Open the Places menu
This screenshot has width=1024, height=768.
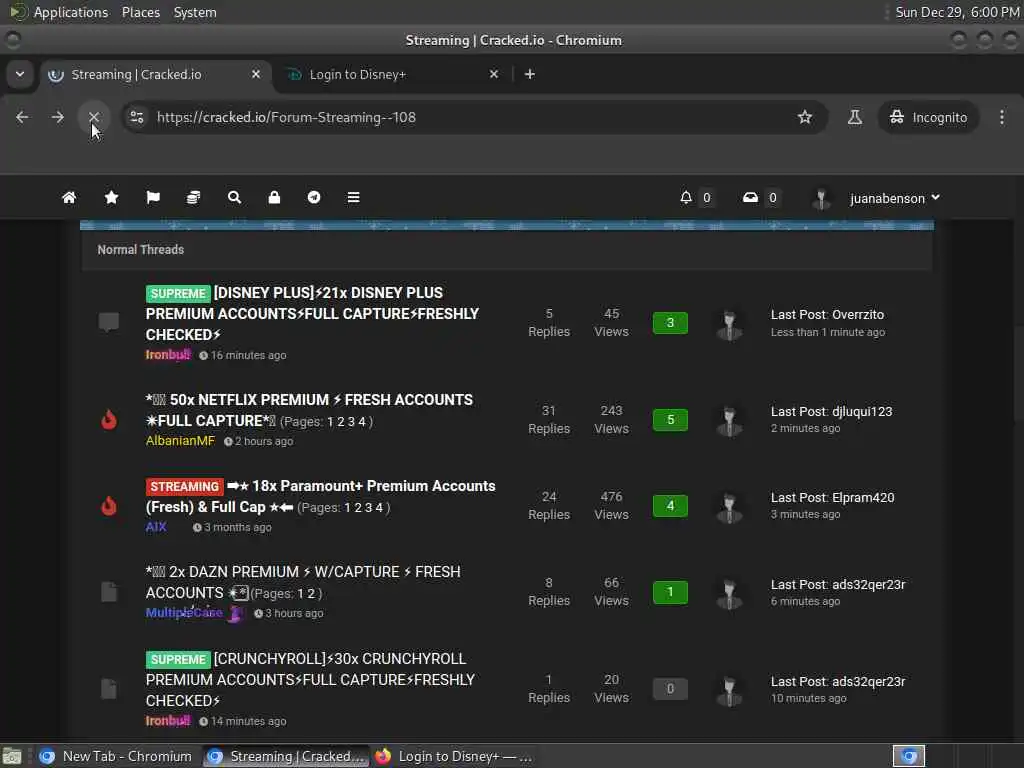click(x=140, y=12)
